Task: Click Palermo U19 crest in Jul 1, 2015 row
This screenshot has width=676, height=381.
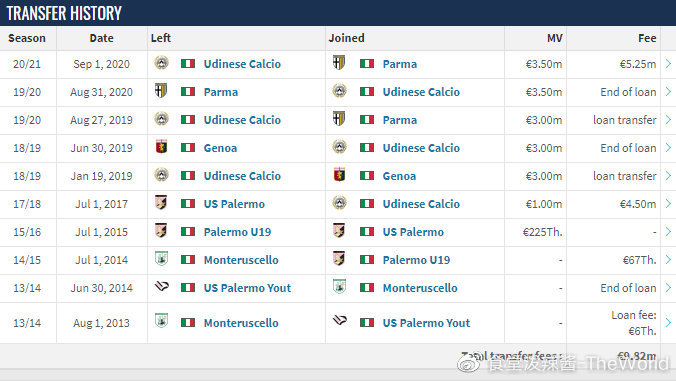Action: [161, 231]
